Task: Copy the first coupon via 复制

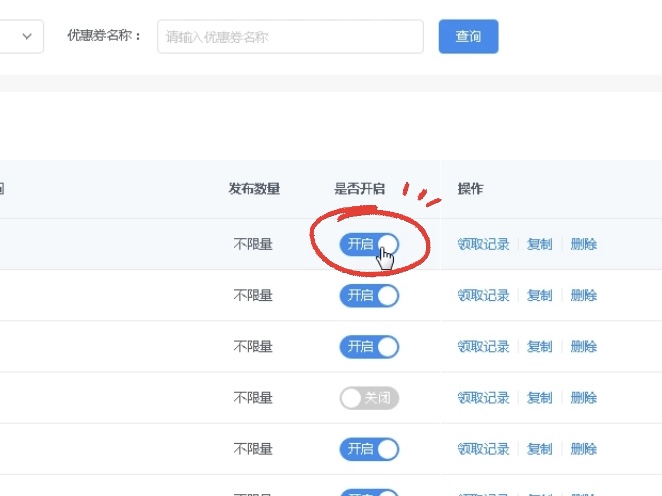Action: (x=540, y=244)
